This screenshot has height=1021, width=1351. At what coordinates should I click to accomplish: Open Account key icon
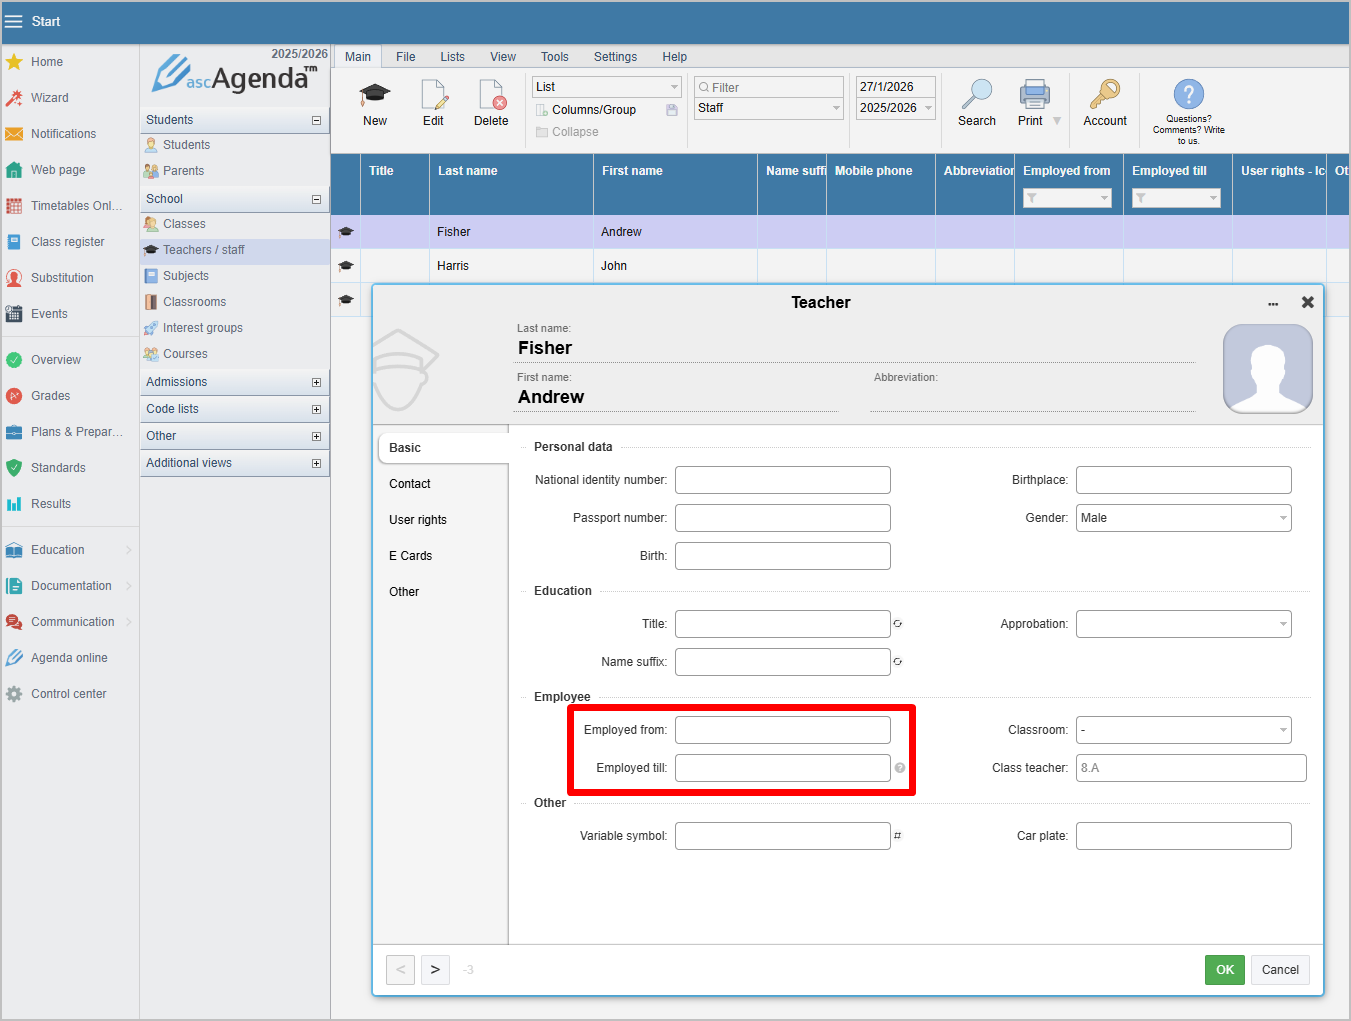click(1104, 96)
